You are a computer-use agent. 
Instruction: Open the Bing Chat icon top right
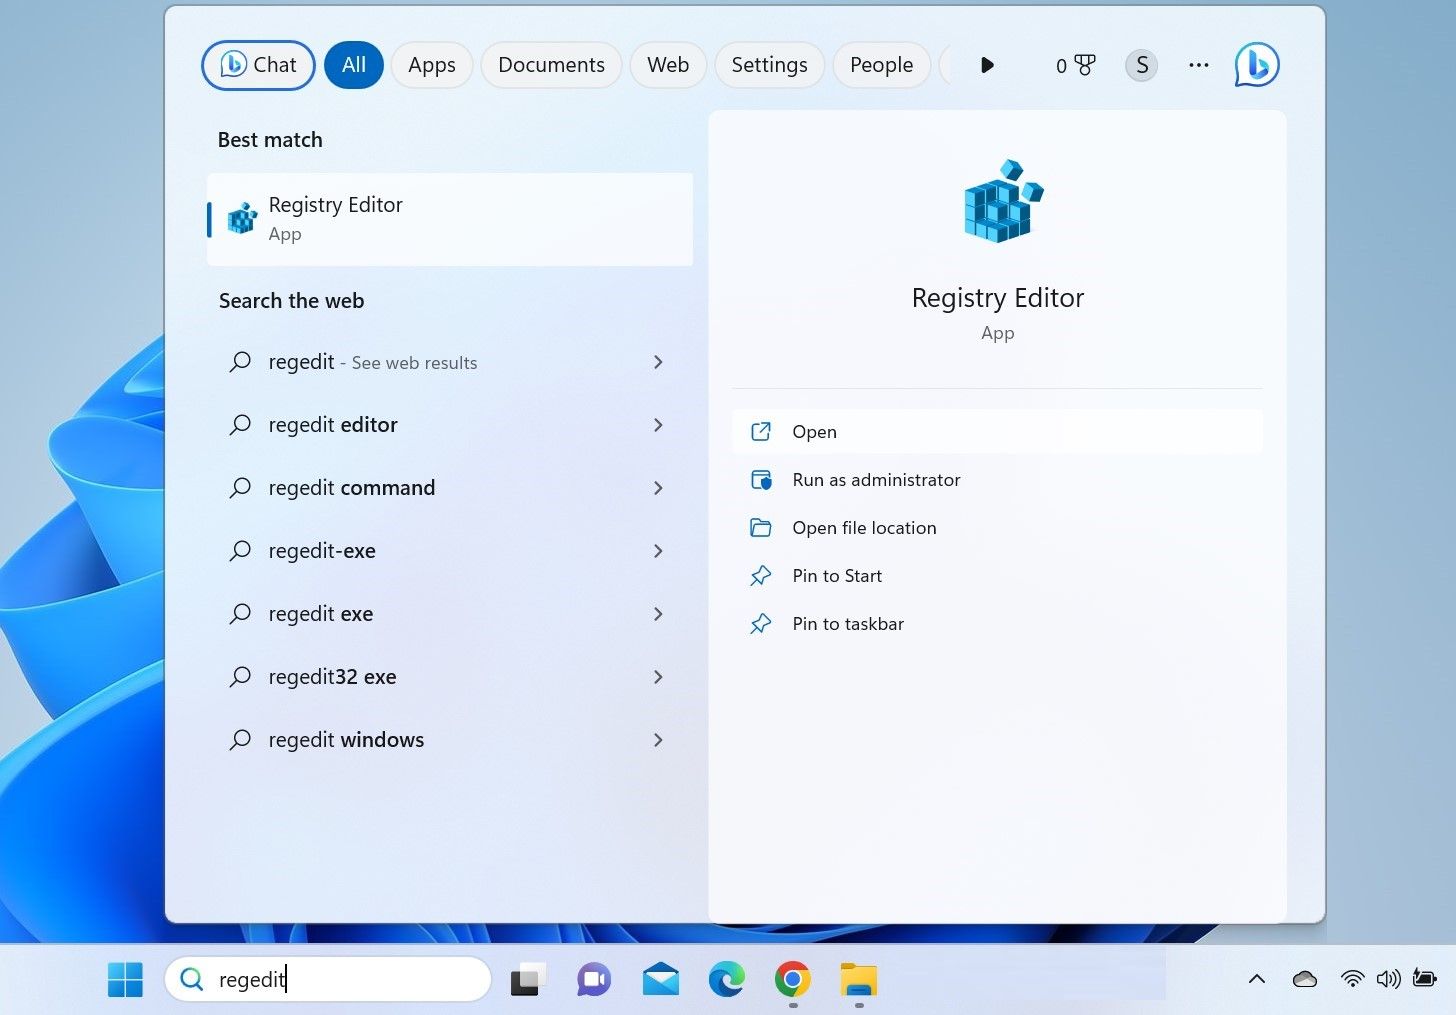click(1256, 64)
